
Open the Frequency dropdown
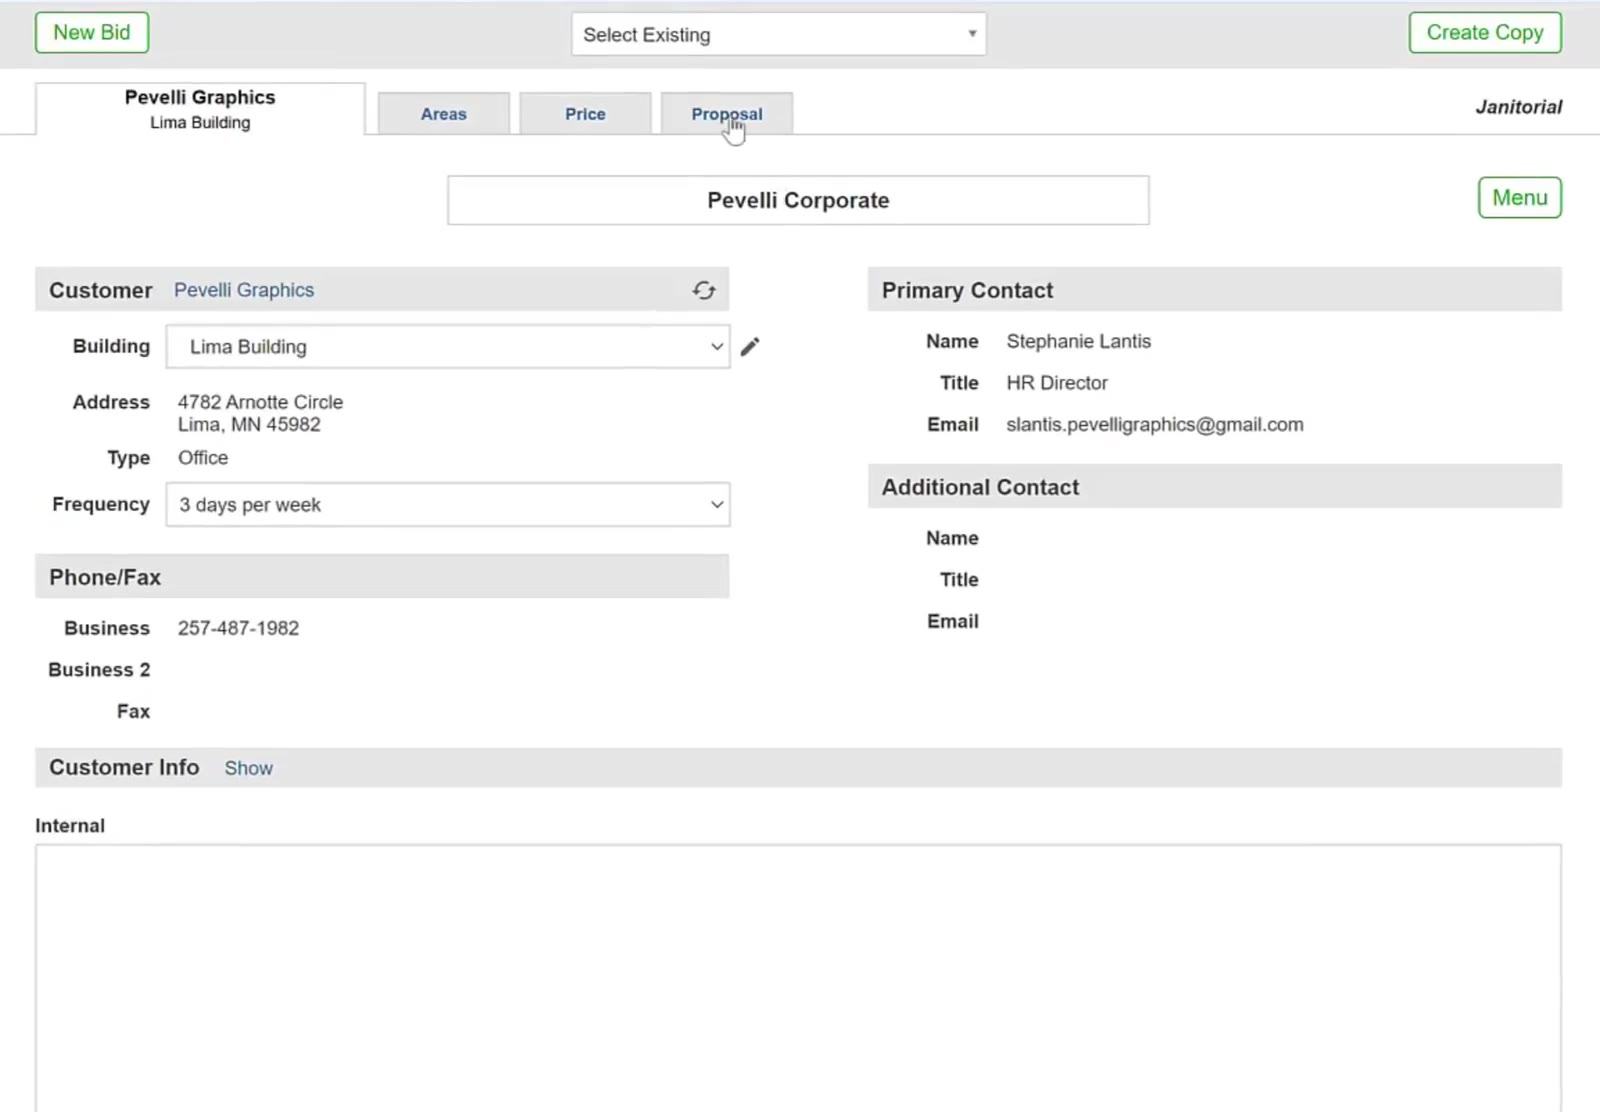448,505
